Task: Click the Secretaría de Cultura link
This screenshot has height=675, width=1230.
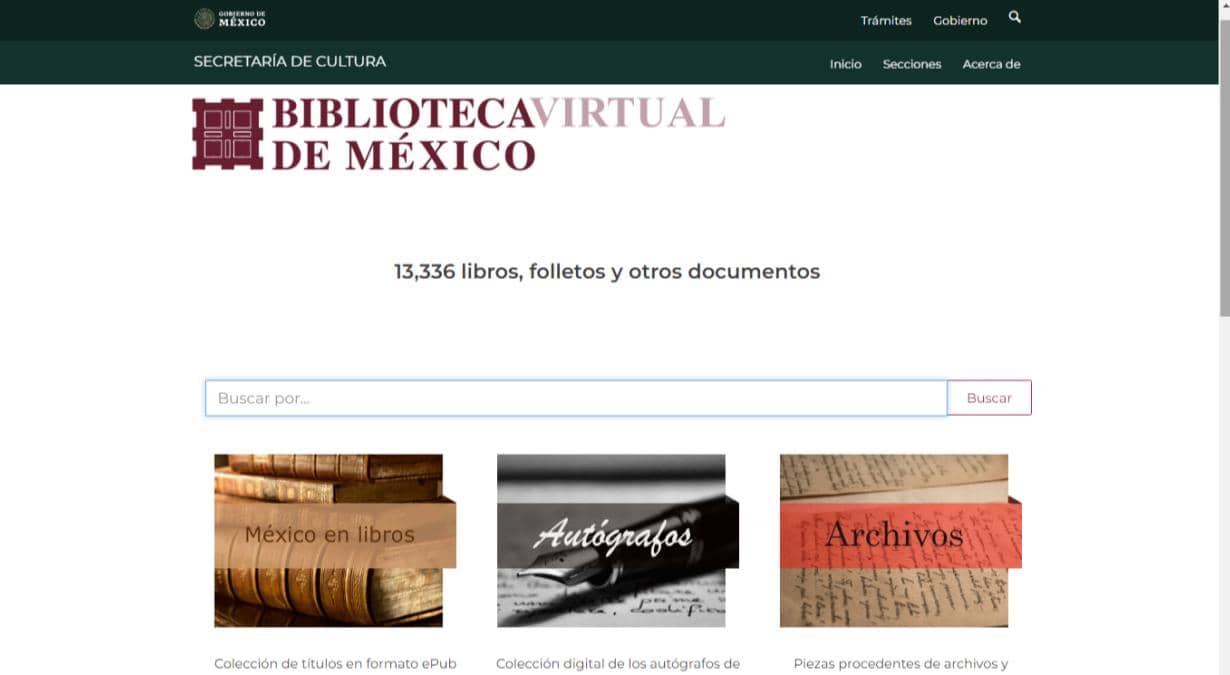Action: click(x=290, y=61)
